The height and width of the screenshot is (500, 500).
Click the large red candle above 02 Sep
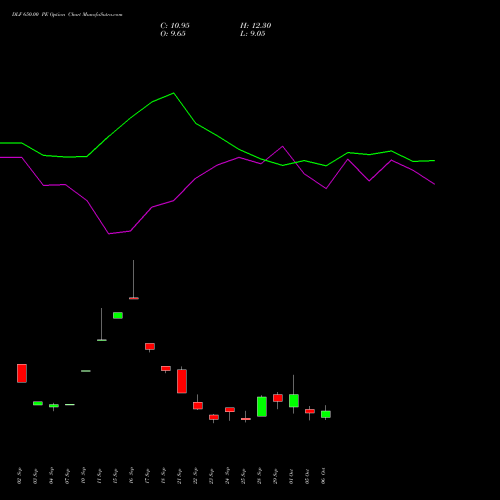22,373
